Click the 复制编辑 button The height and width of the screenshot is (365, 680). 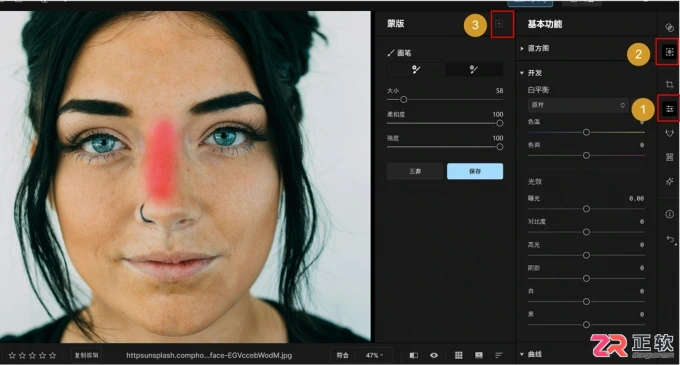pyautogui.click(x=86, y=355)
